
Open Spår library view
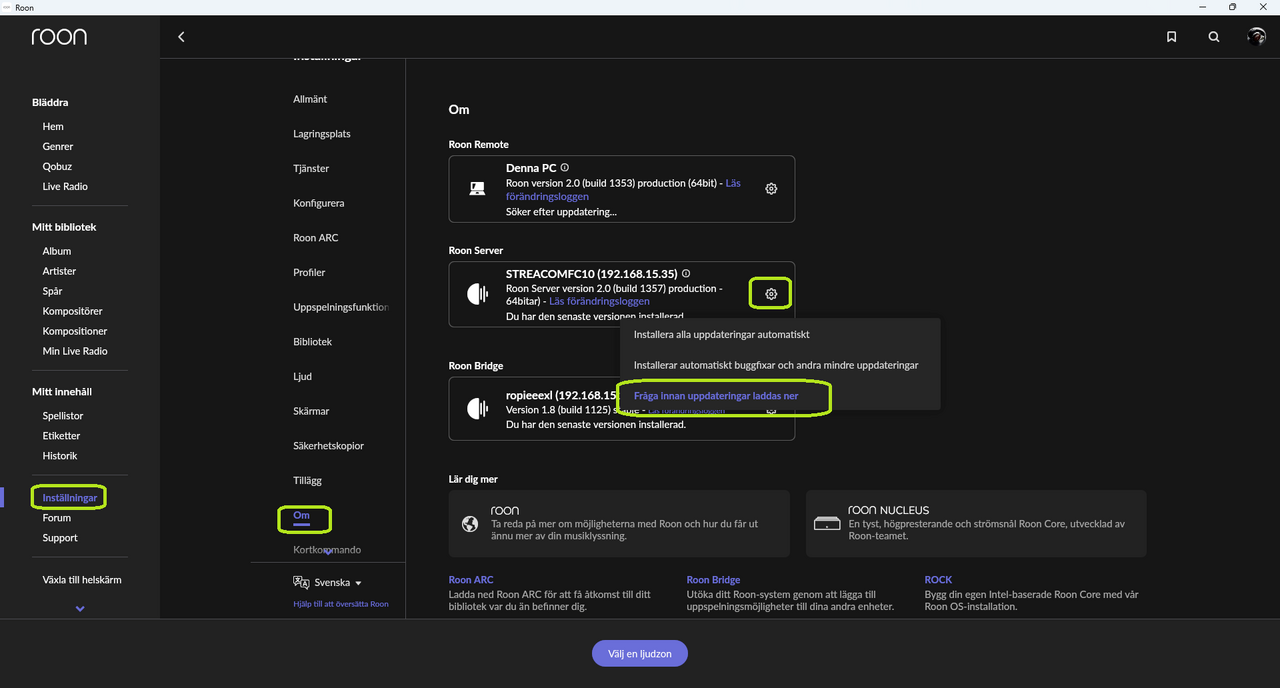52,291
